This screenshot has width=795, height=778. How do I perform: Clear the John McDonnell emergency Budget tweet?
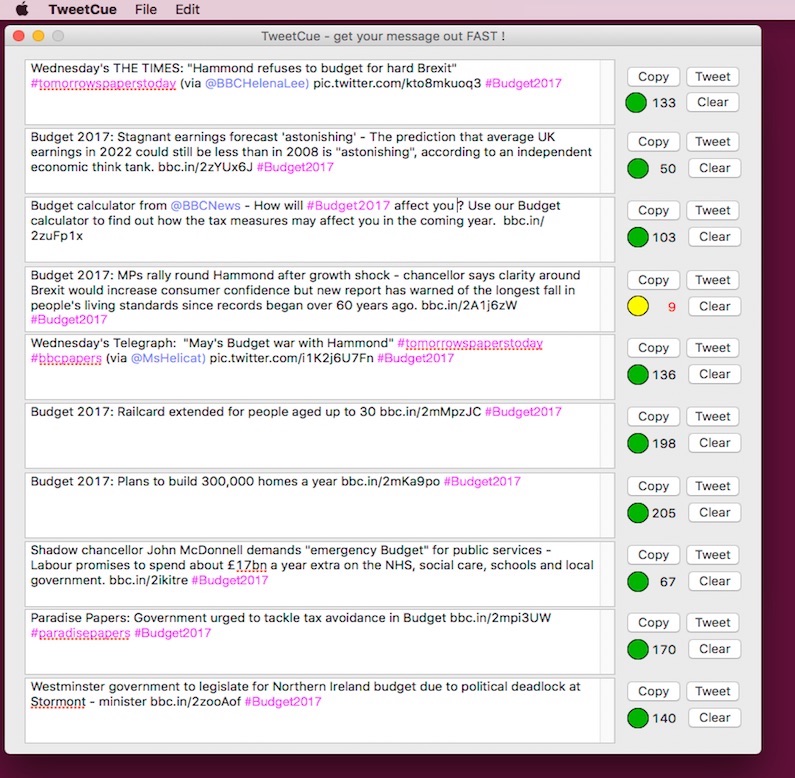(714, 581)
